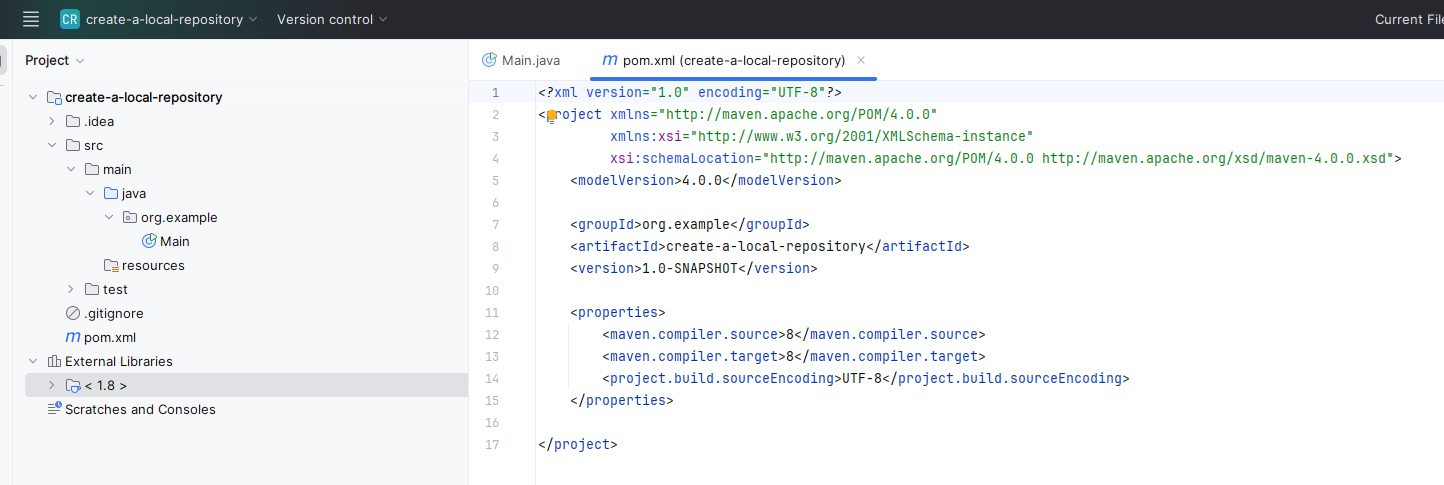Click the project.build.sourceEncoding line
The image size is (1444, 485).
[x=866, y=379]
